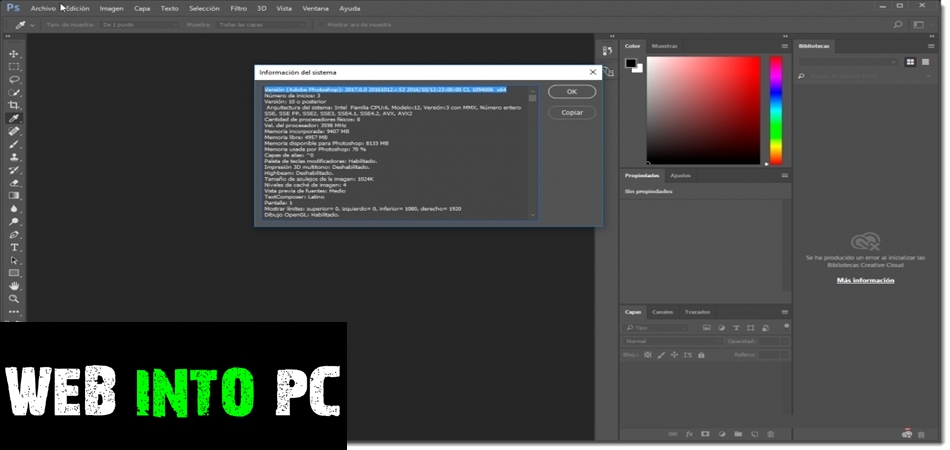Open the Opacidad dropdown arrow
The image size is (950, 450).
coord(785,341)
